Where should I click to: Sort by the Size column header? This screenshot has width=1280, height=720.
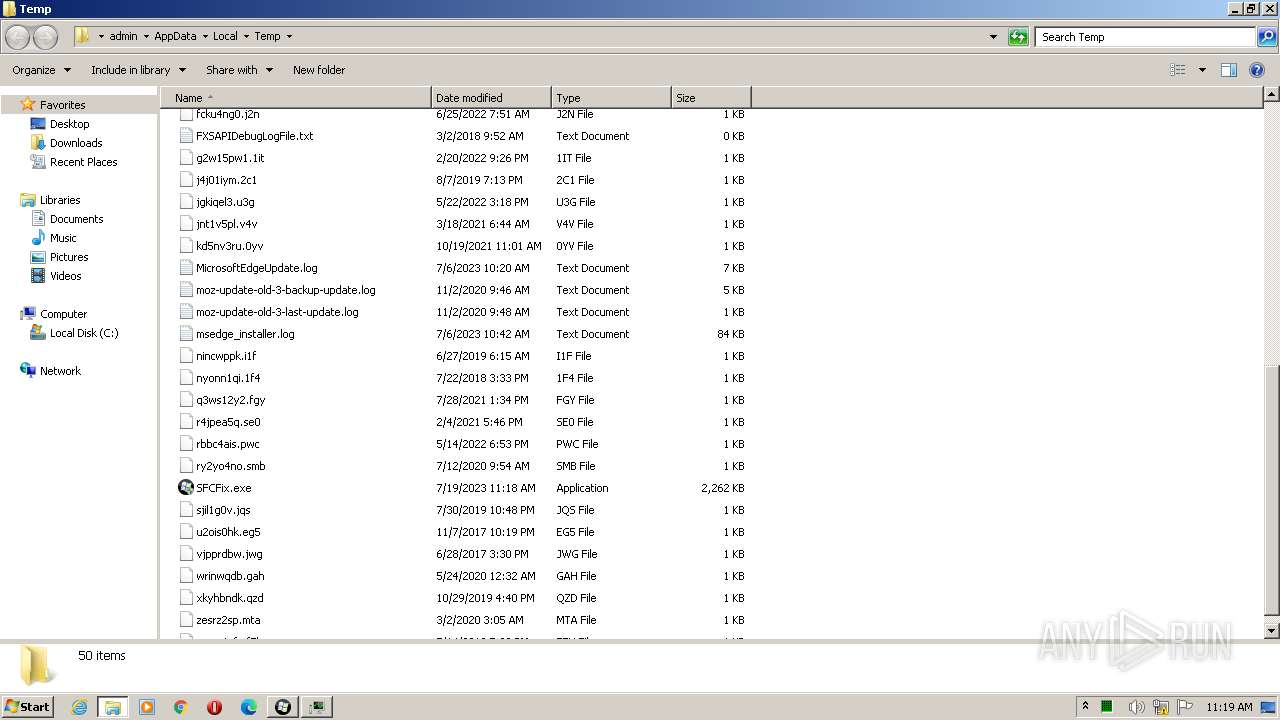(711, 98)
